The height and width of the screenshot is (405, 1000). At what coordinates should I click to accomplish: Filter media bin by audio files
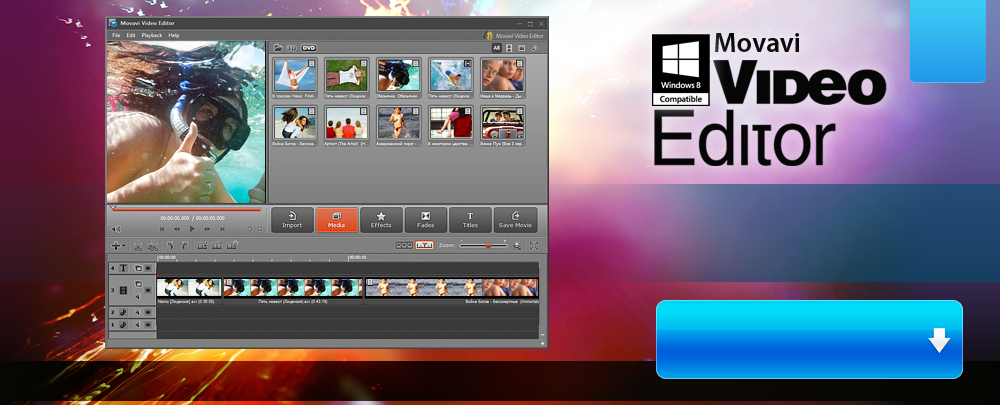(534, 48)
